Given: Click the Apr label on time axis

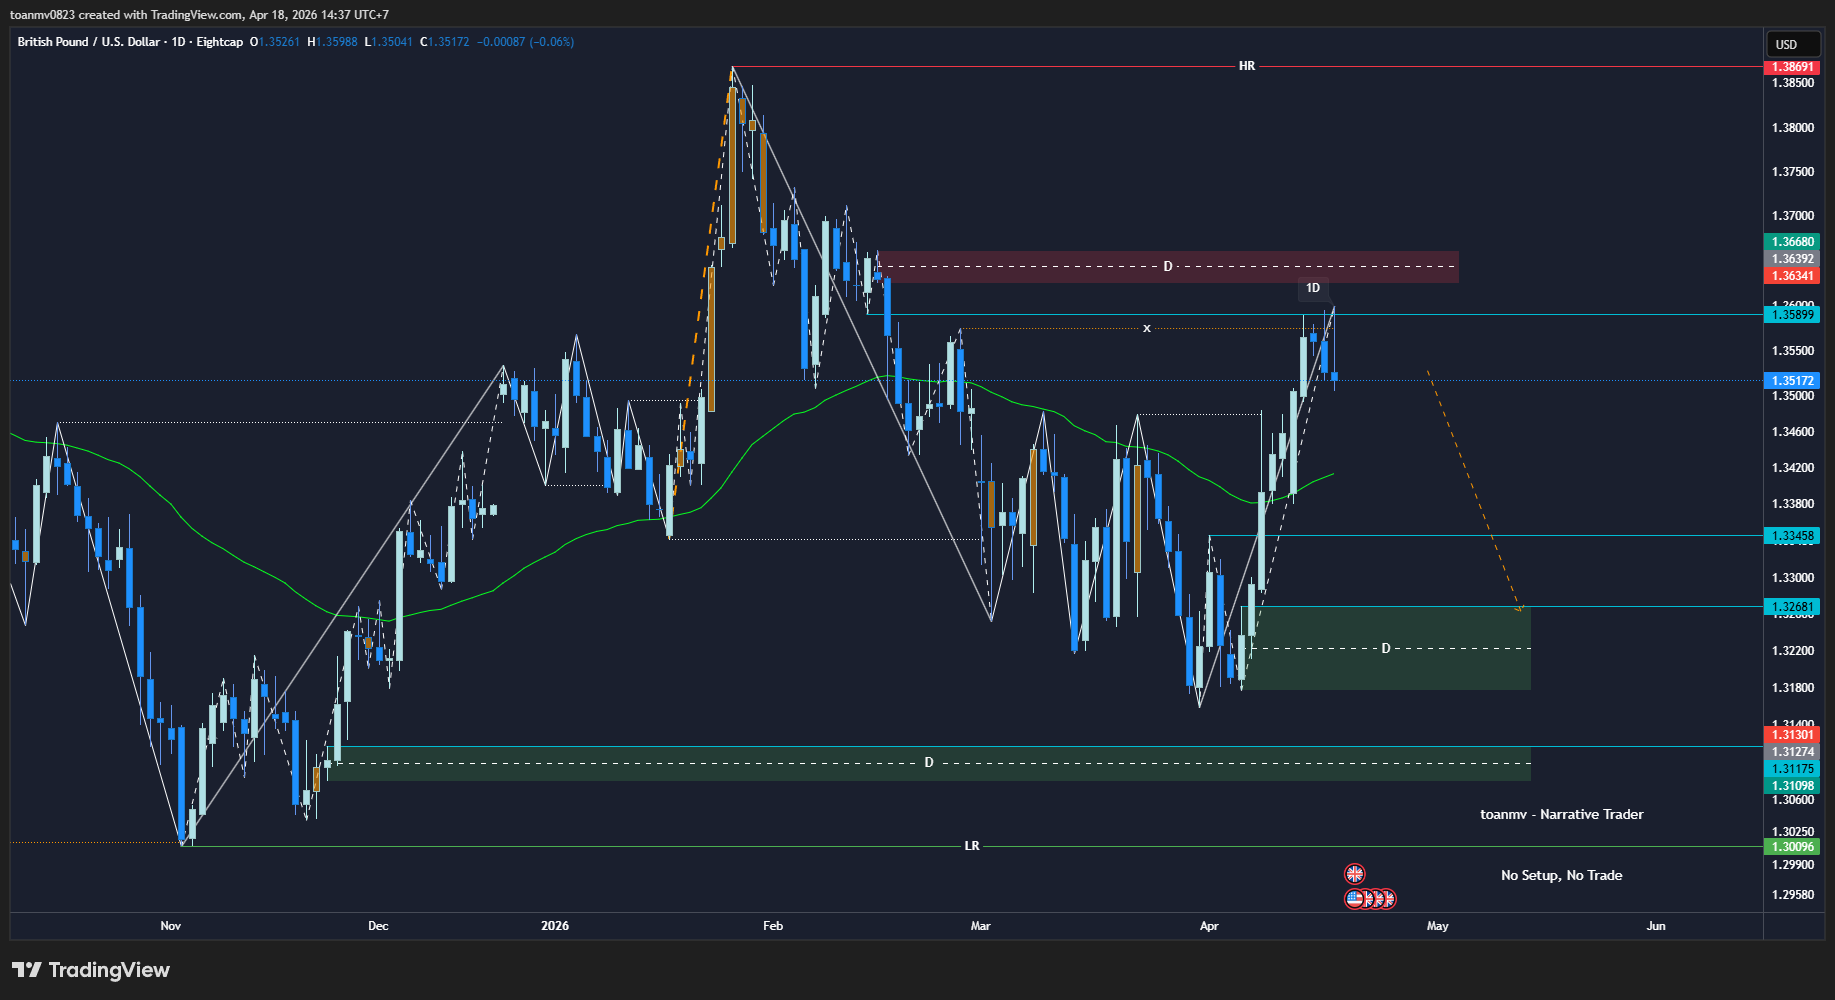Looking at the screenshot, I should [x=1209, y=926].
